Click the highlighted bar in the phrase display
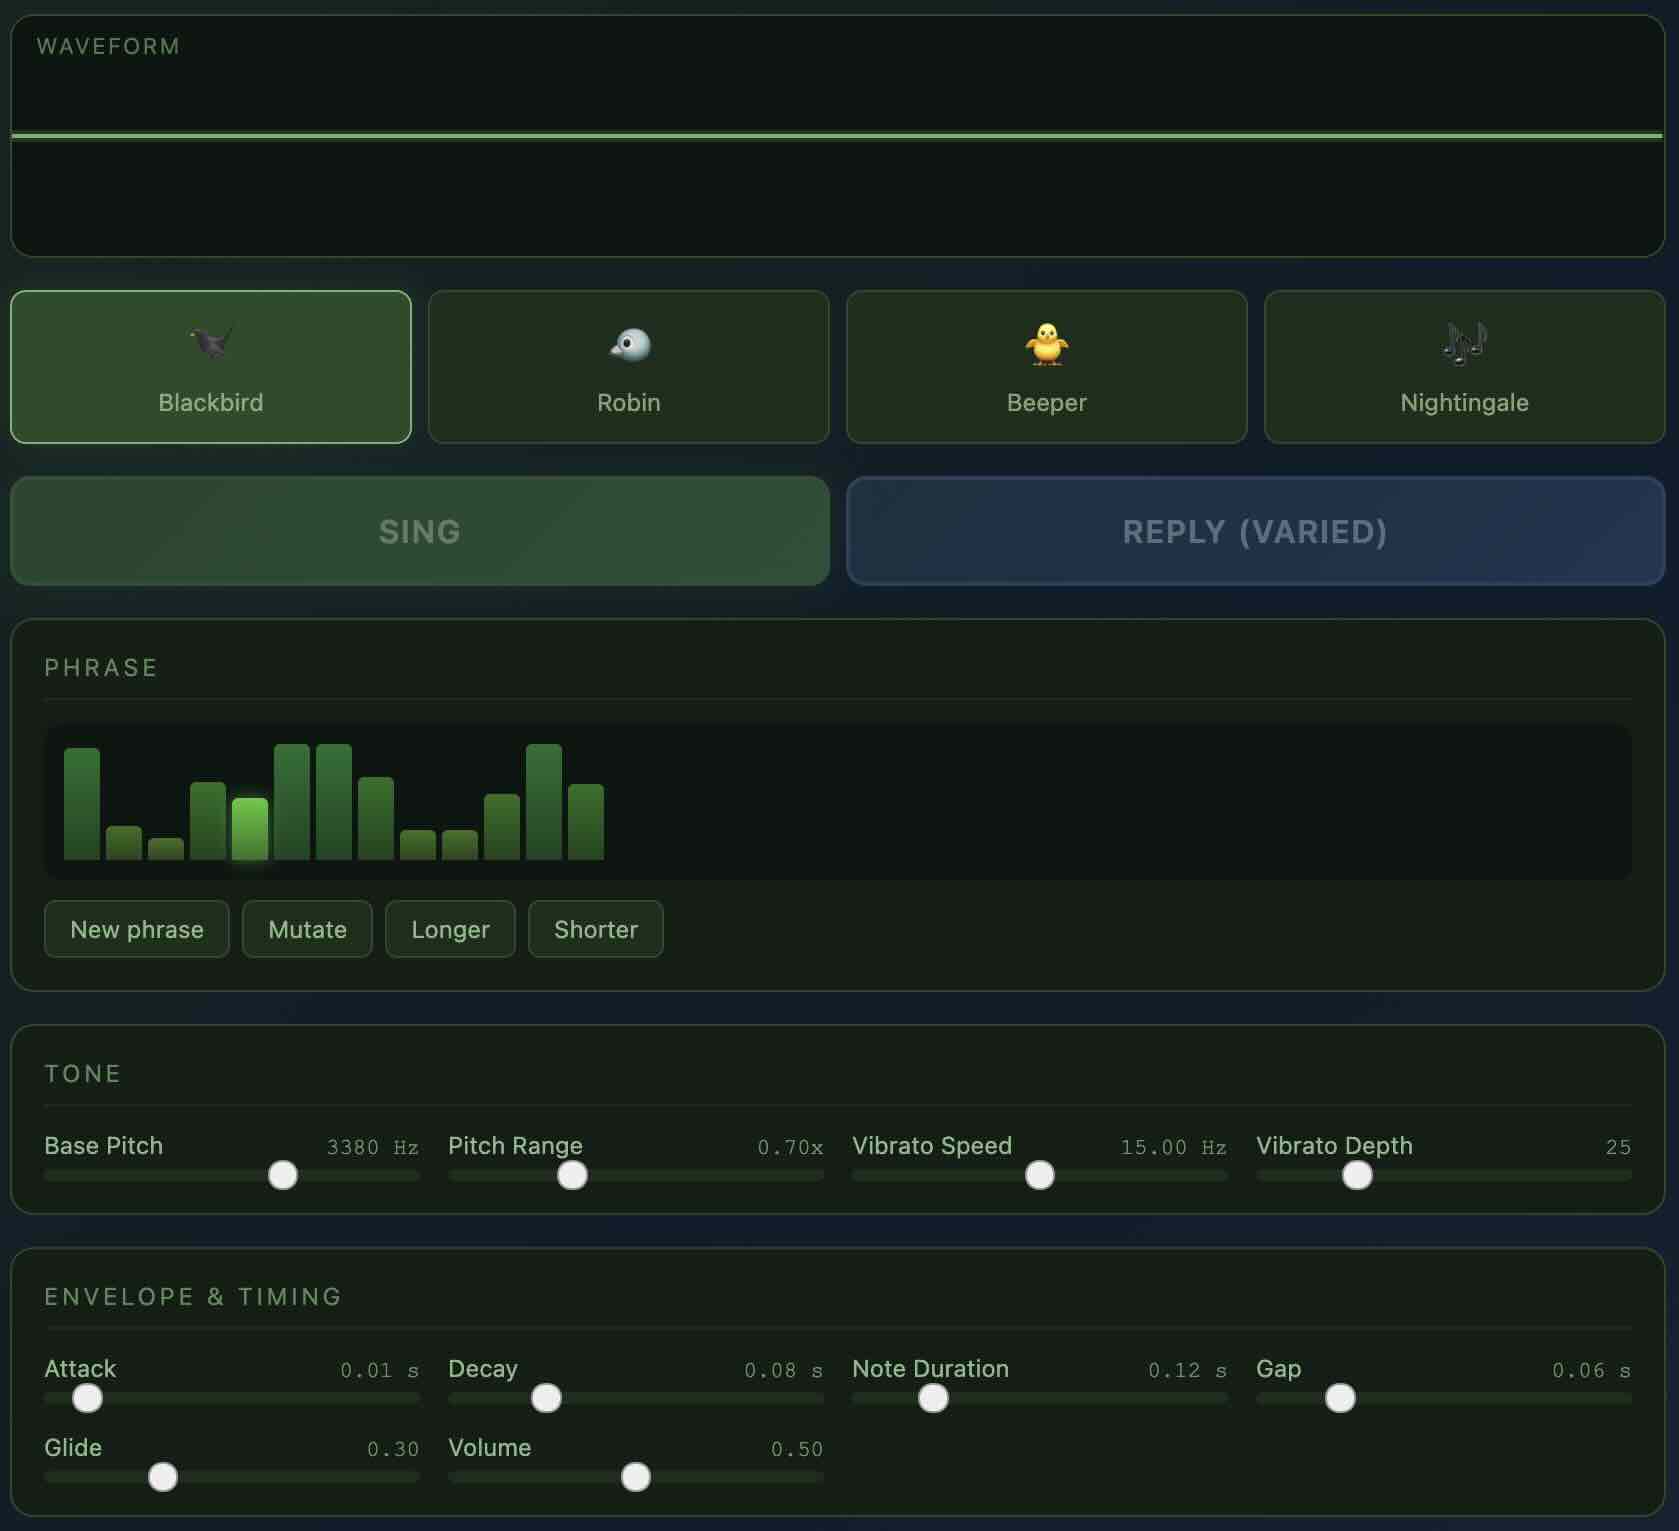The image size is (1679, 1531). 248,830
